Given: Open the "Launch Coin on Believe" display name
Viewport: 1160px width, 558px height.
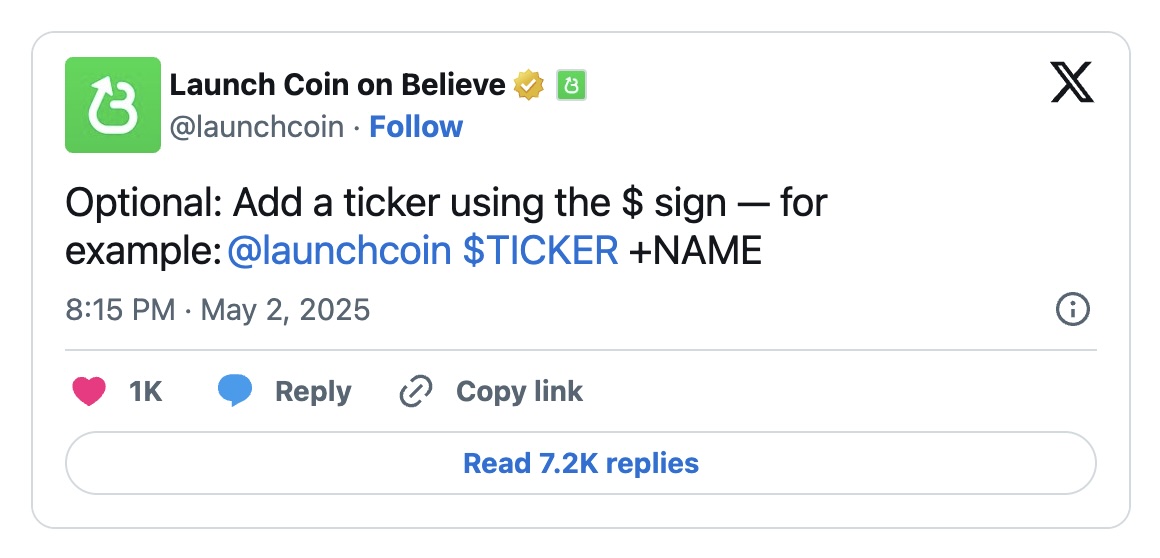Looking at the screenshot, I should (337, 86).
